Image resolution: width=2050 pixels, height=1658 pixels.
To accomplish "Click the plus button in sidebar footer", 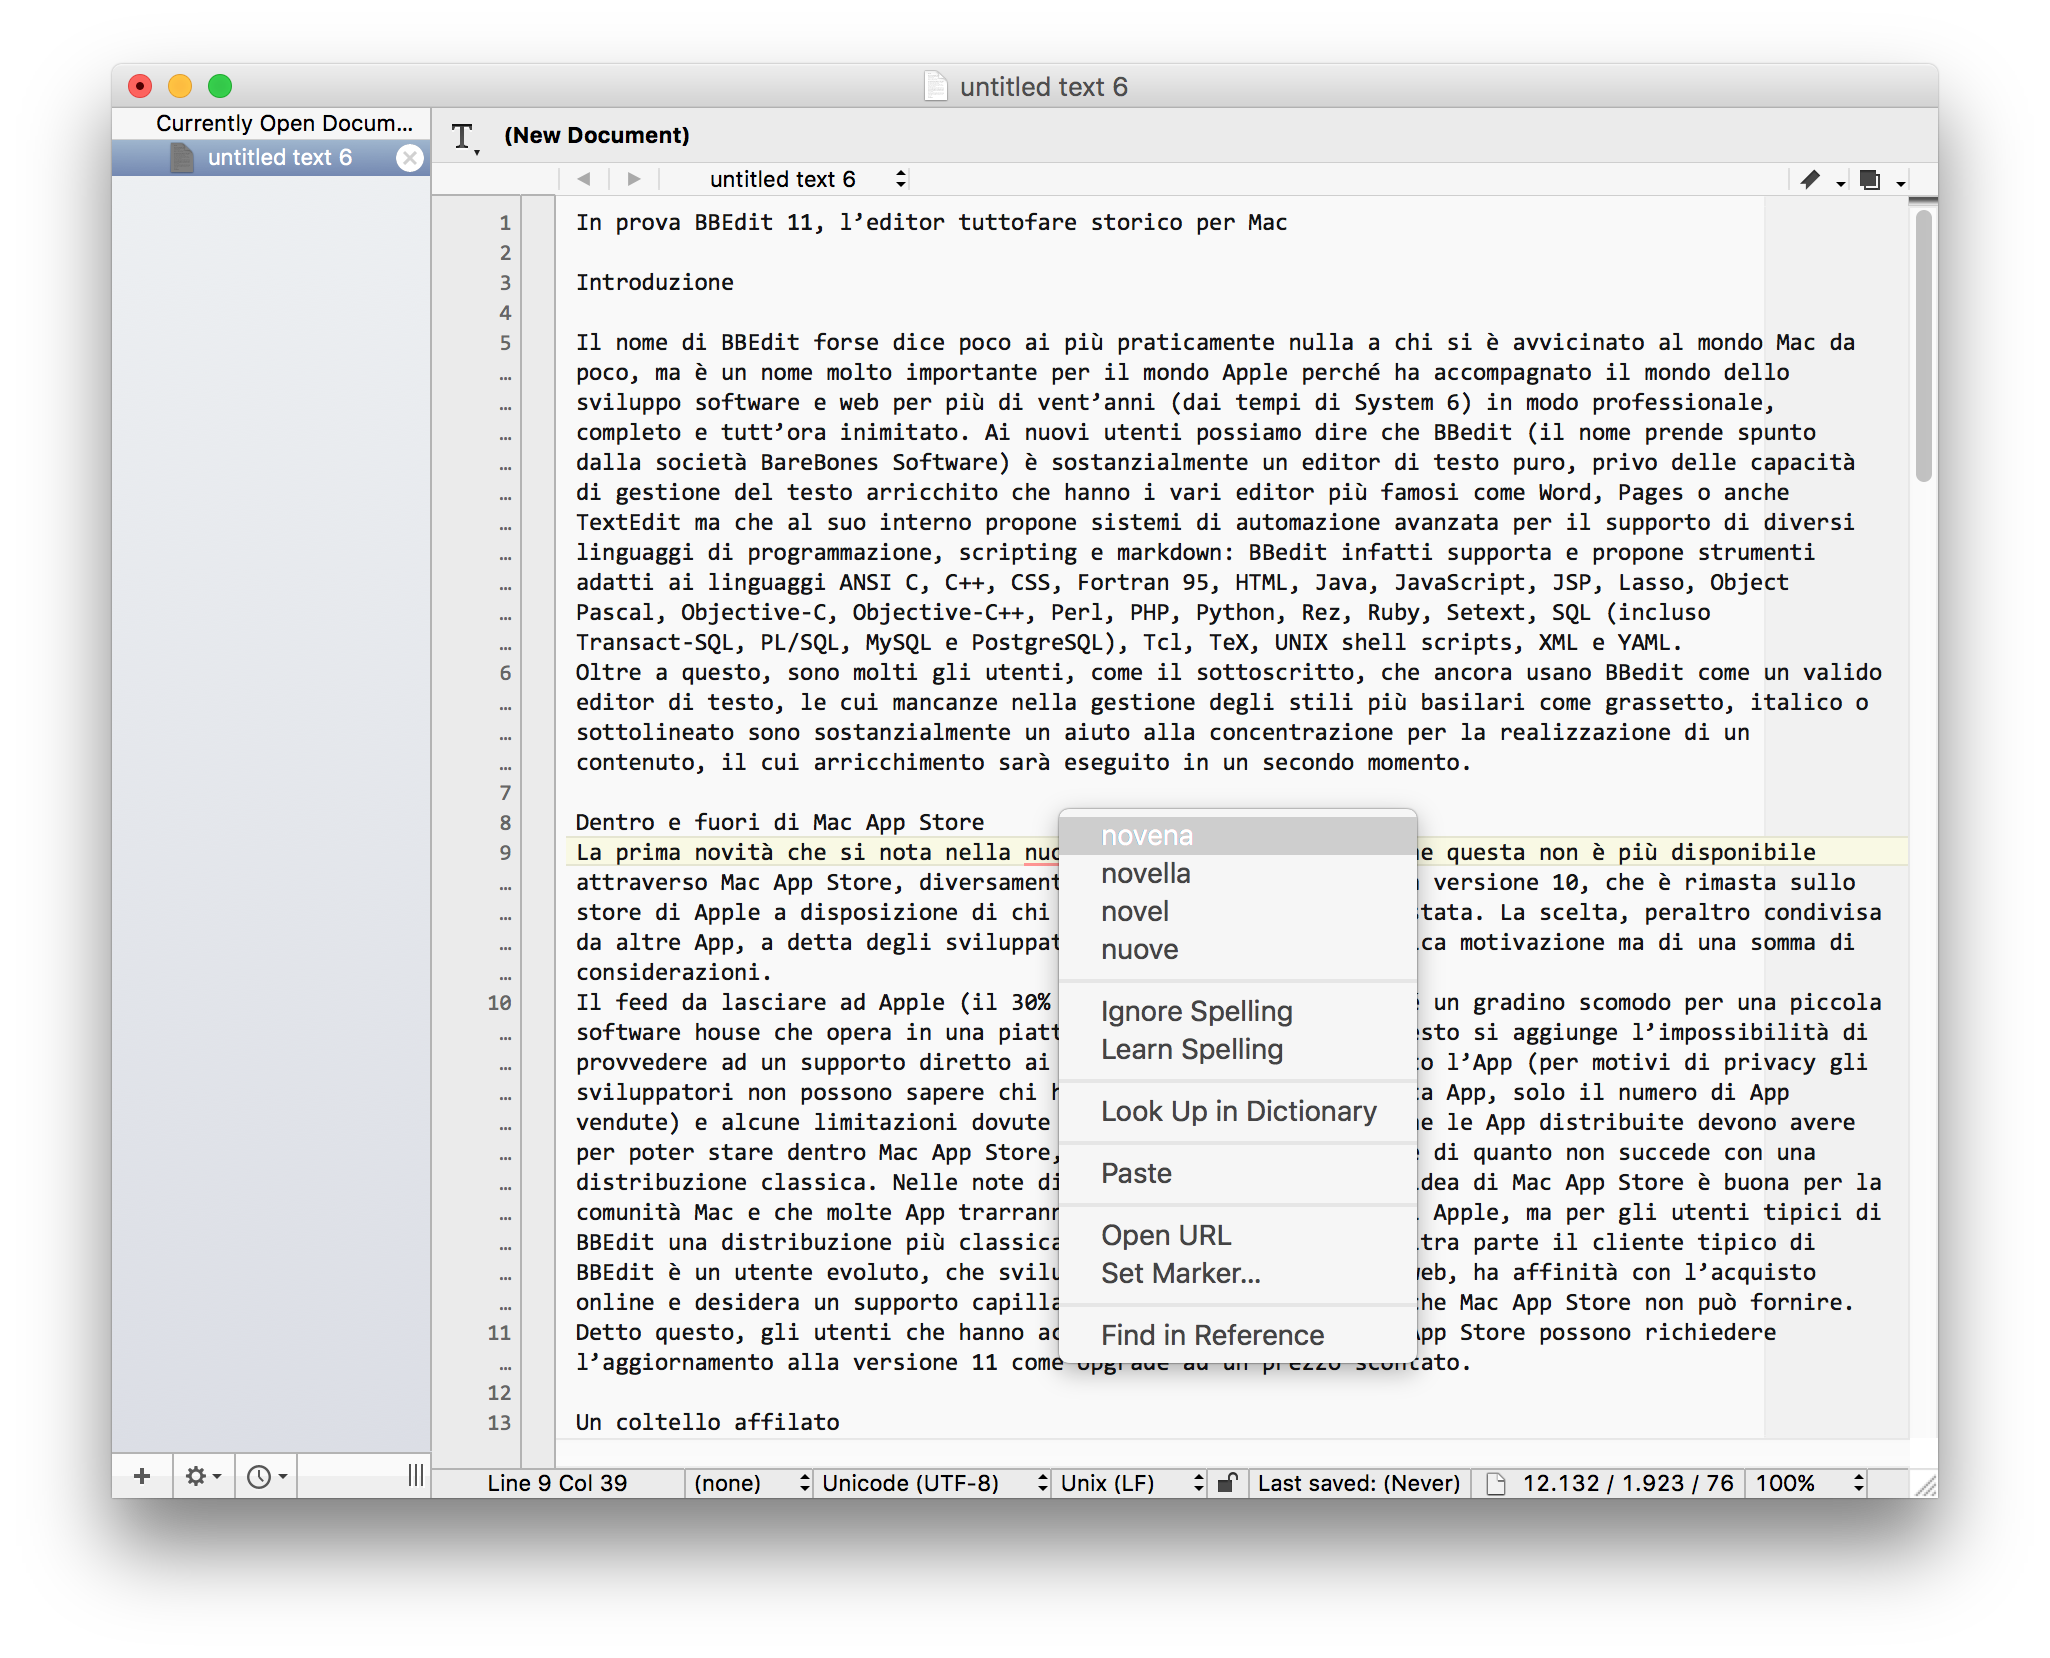I will (142, 1476).
